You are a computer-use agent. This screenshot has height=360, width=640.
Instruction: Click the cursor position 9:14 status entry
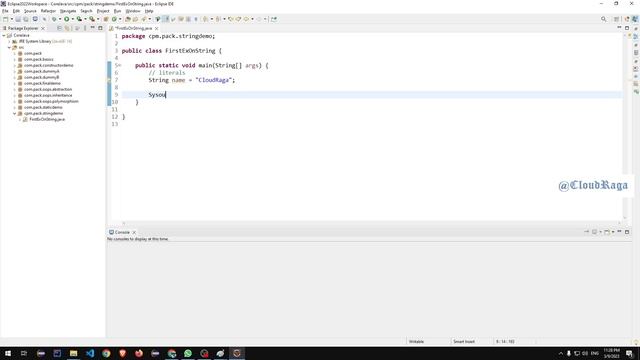[x=505, y=341]
